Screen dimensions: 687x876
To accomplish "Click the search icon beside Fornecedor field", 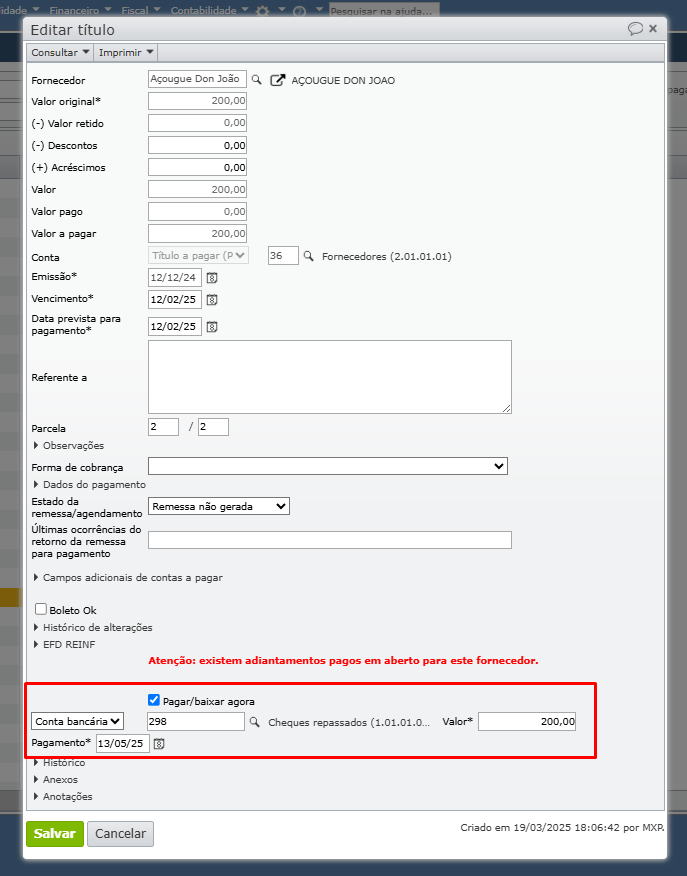I will coord(256,80).
